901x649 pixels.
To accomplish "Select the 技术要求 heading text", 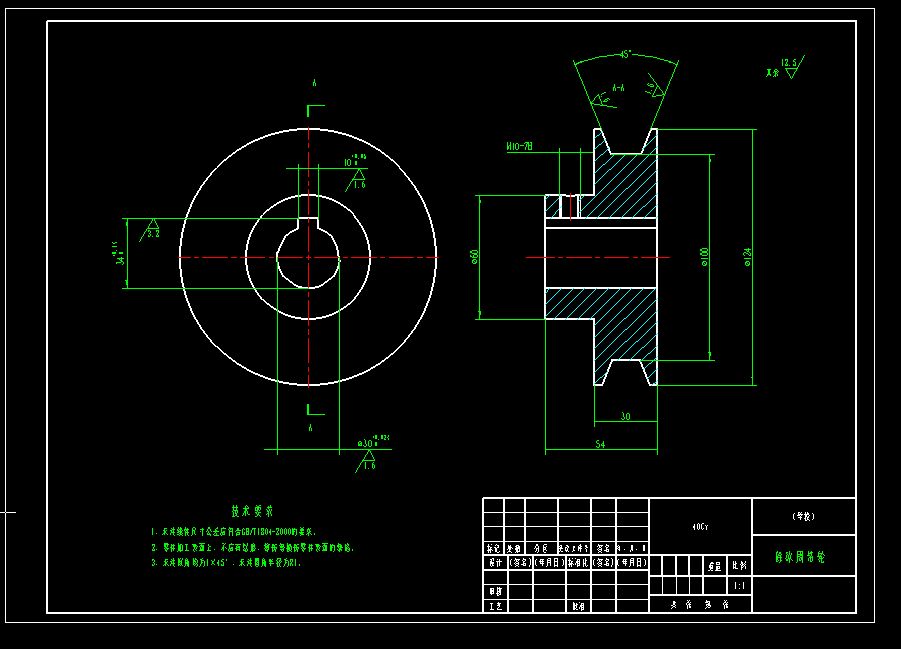I will [252, 510].
